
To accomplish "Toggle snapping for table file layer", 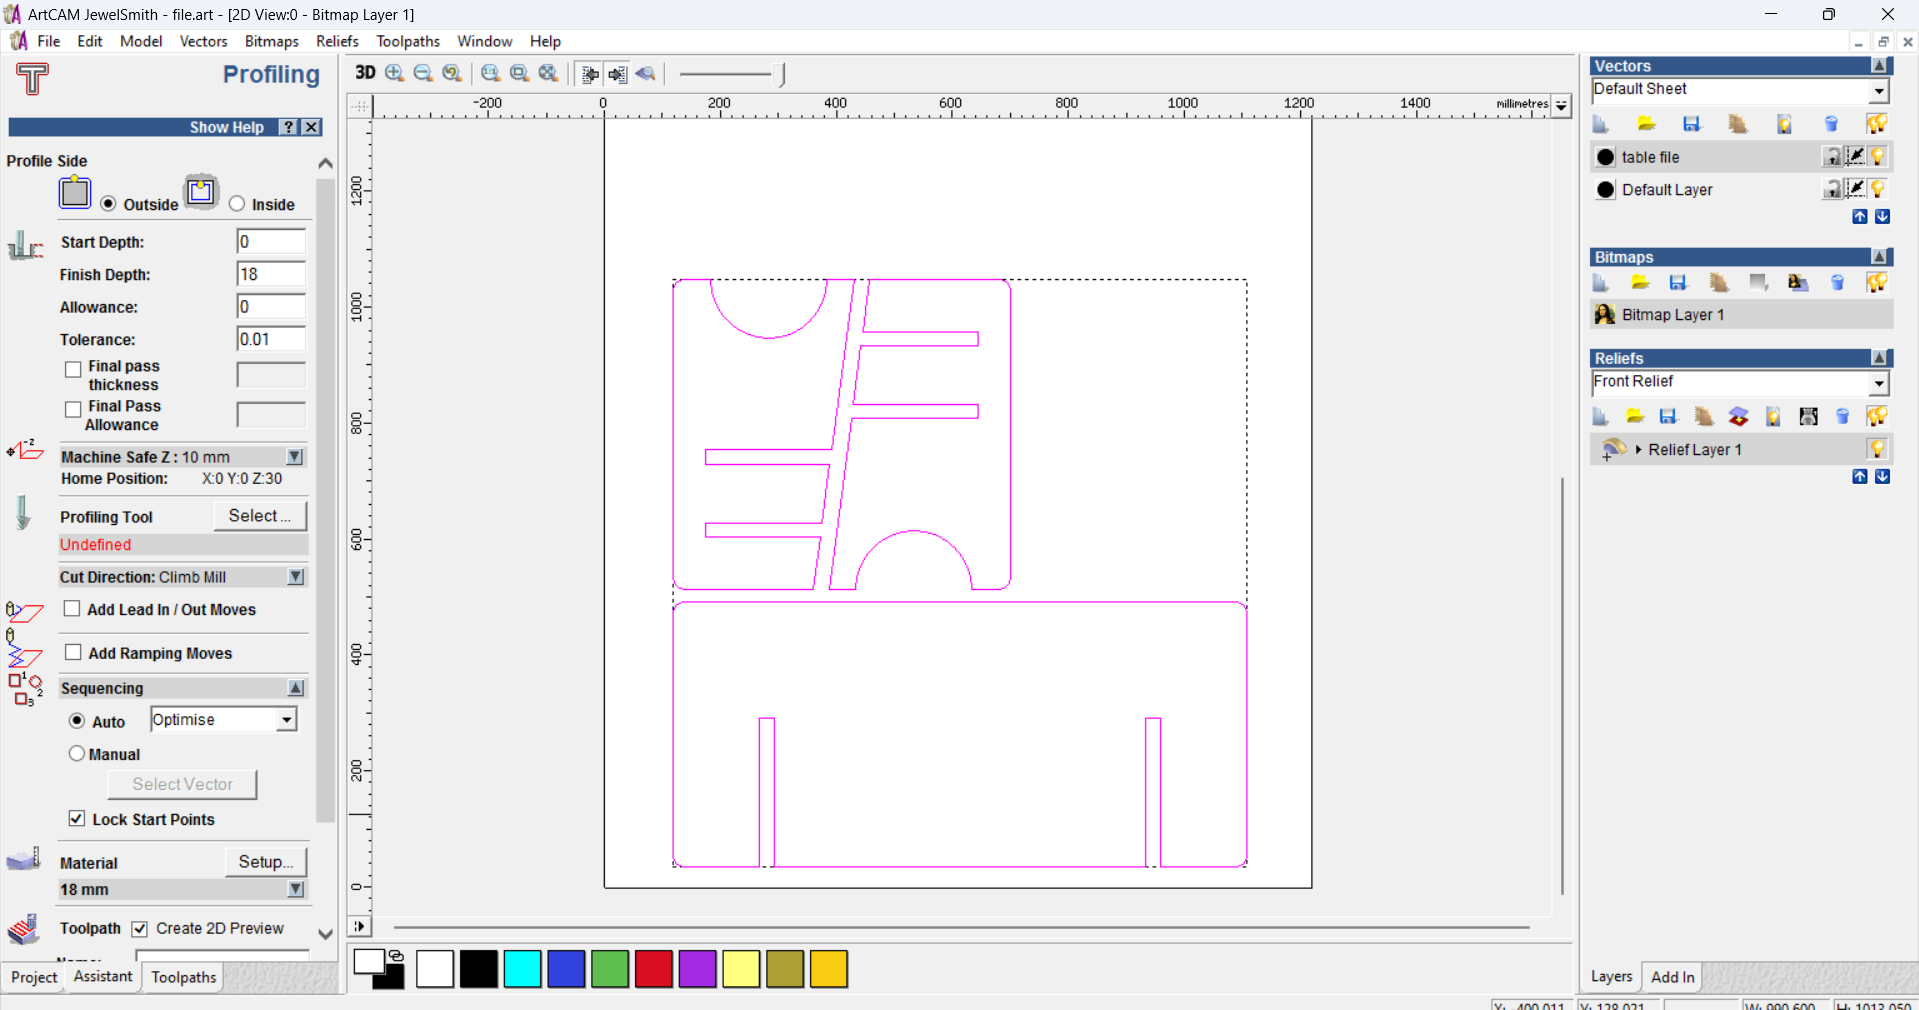I will 1855,156.
